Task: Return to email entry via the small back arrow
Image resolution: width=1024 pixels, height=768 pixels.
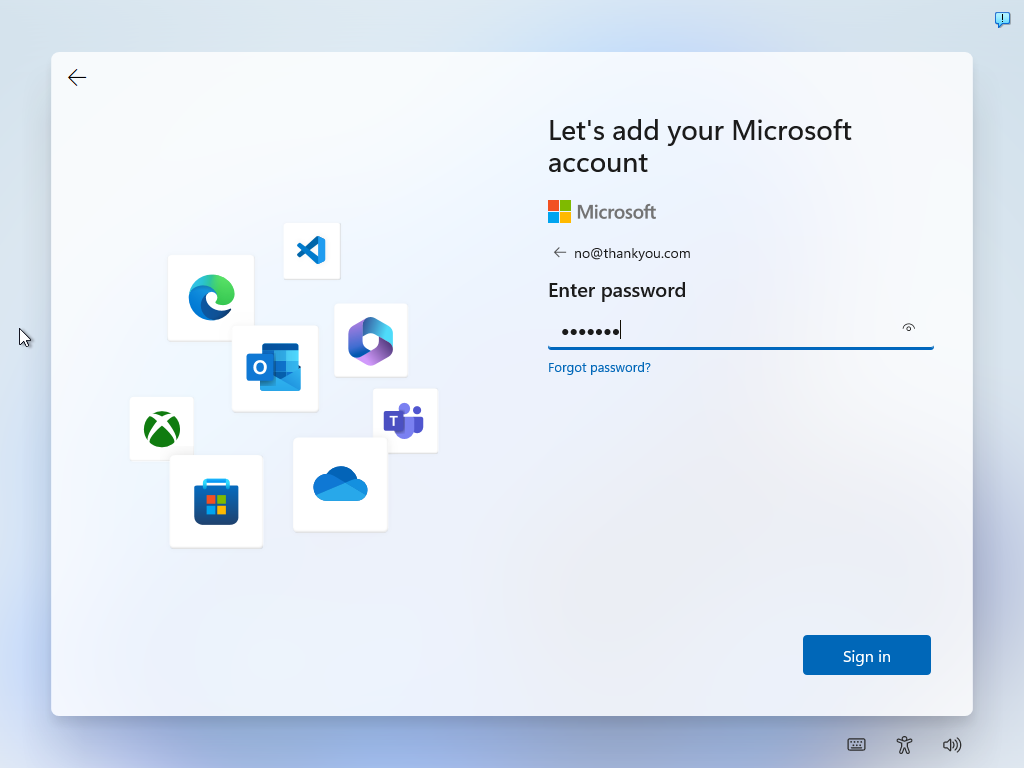Action: pyautogui.click(x=560, y=252)
